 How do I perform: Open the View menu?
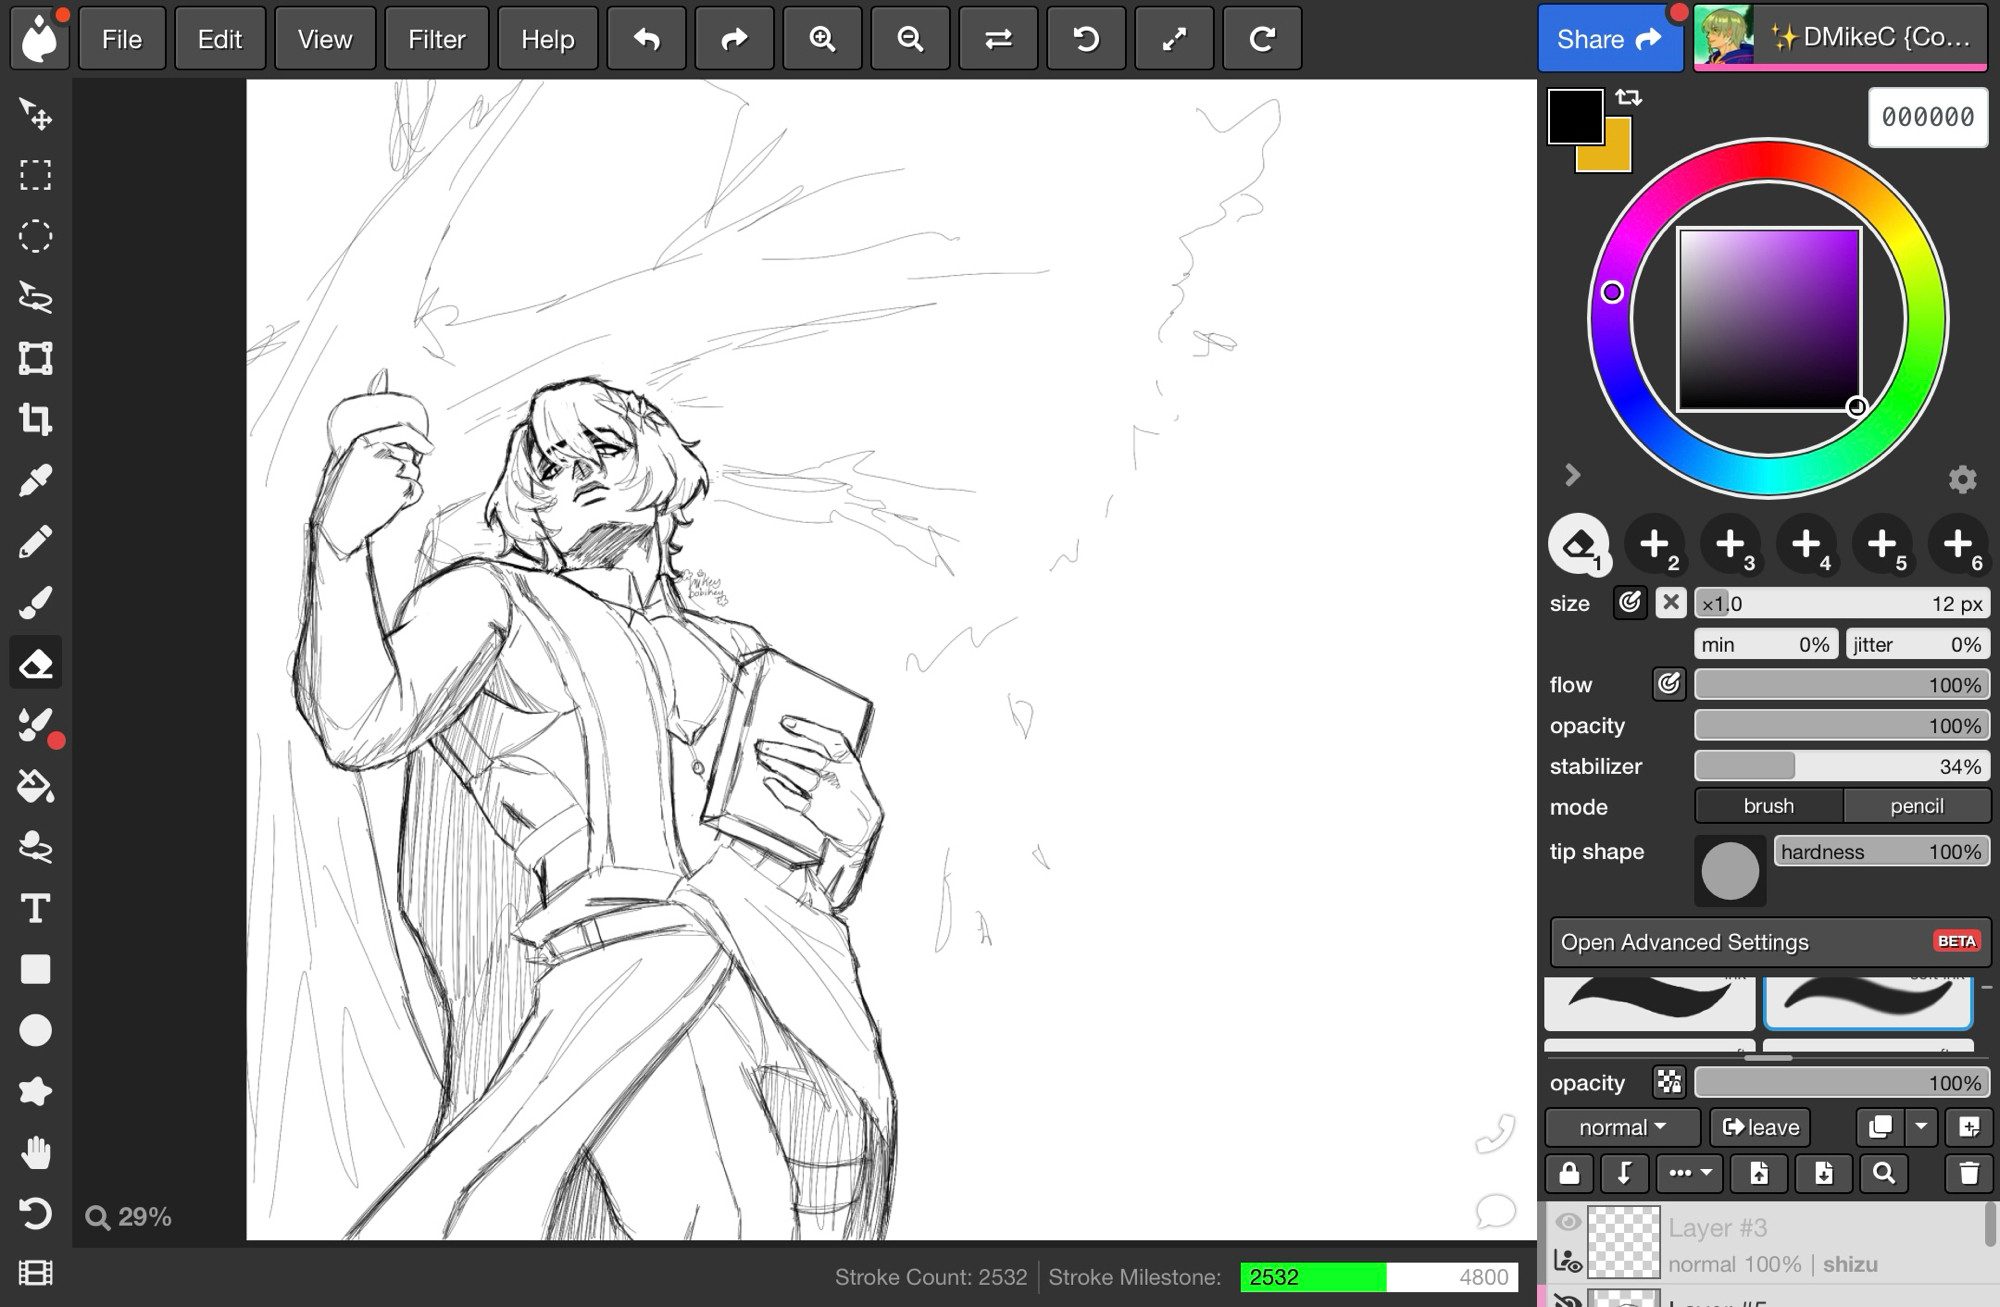coord(325,39)
